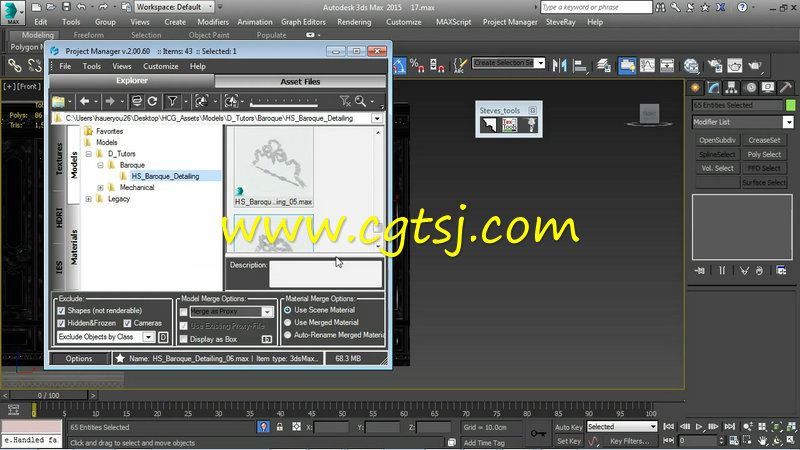Open the Material Editor icon
The width and height of the screenshot is (800, 450).
[x=691, y=65]
